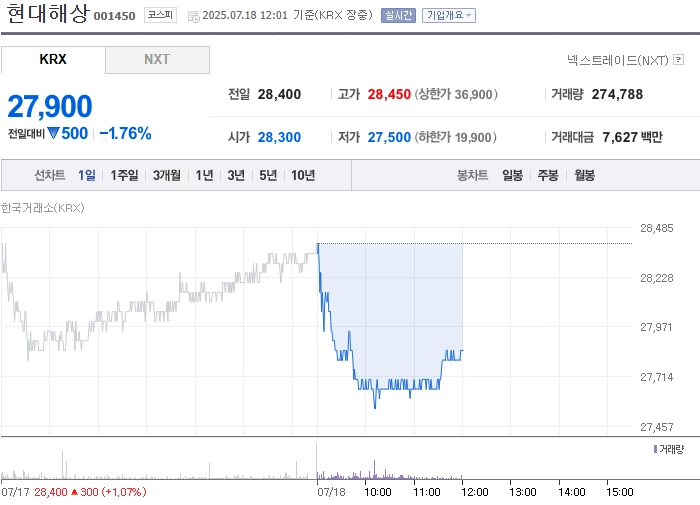Viewport: 700px width, 505px height.
Task: Click the 13:00 time axis marker
Action: [523, 492]
